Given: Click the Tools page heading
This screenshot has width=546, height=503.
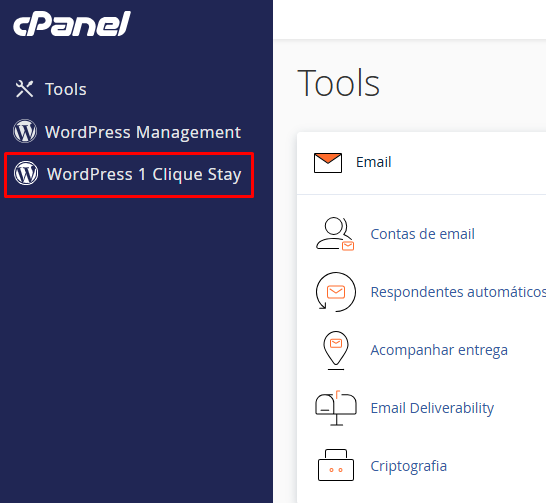Looking at the screenshot, I should coord(338,83).
